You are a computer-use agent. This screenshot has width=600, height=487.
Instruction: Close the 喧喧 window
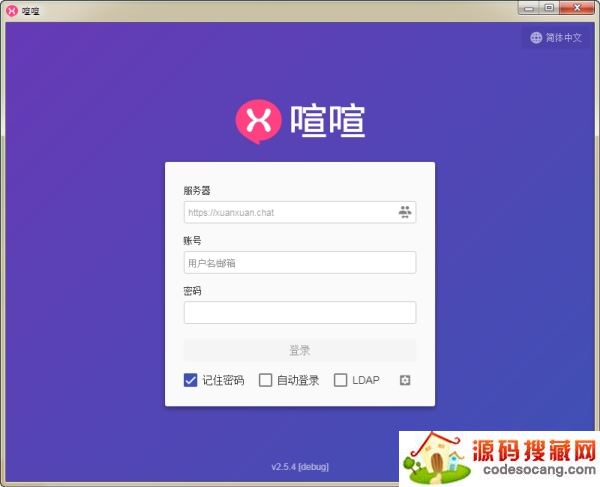[x=577, y=8]
